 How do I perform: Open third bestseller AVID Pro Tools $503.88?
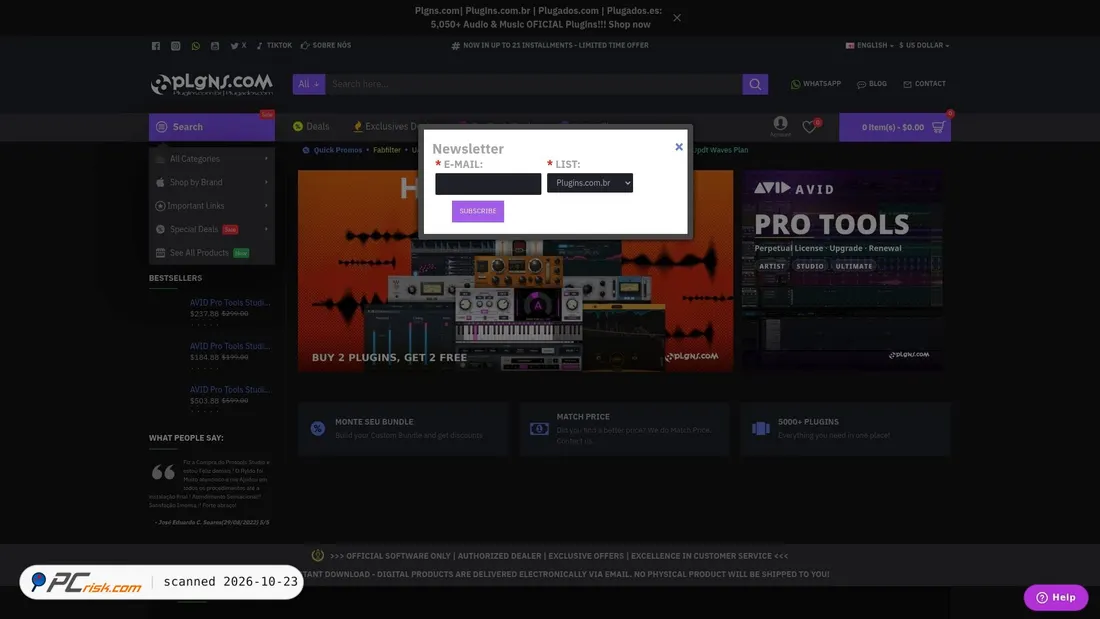pos(229,390)
